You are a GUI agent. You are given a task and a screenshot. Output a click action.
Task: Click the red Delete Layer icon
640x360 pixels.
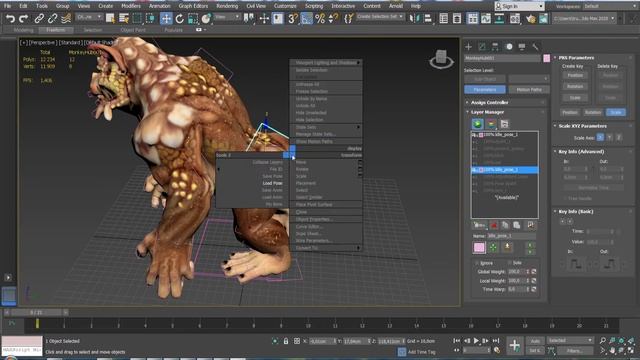pyautogui.click(x=494, y=225)
